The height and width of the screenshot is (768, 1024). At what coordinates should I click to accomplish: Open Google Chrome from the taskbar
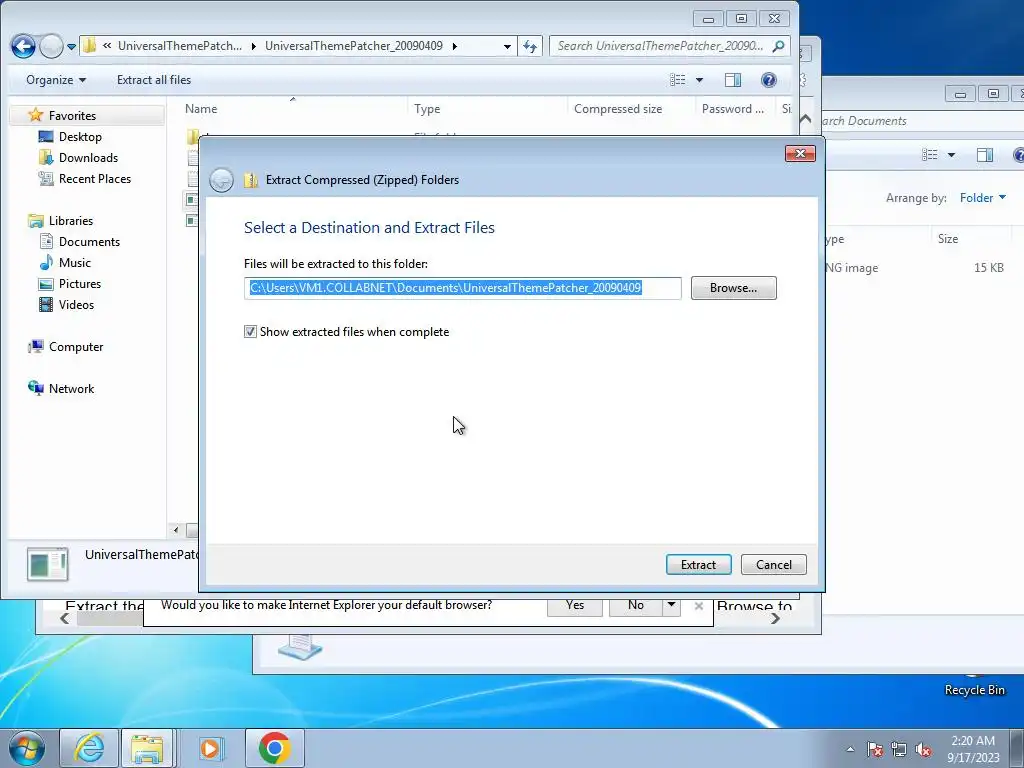[274, 748]
